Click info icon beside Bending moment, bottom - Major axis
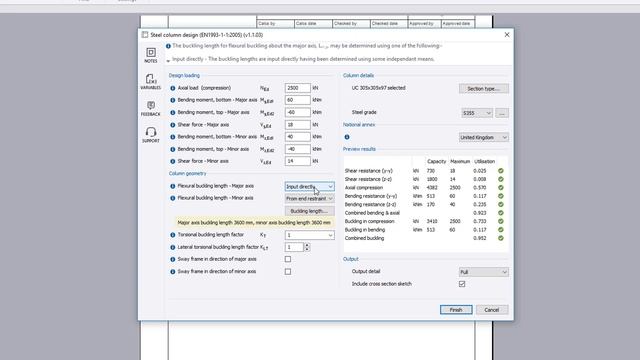640x360 pixels. (x=173, y=100)
